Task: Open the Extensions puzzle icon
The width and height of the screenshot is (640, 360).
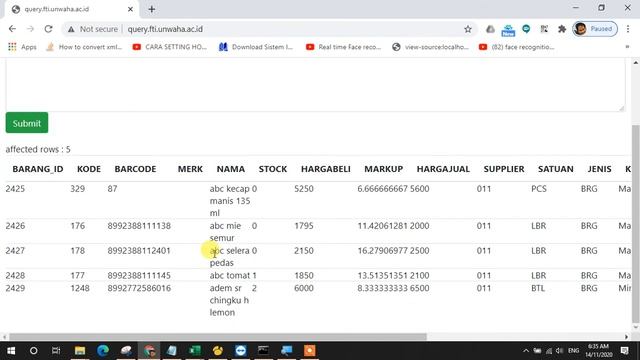Action: pyautogui.click(x=562, y=29)
